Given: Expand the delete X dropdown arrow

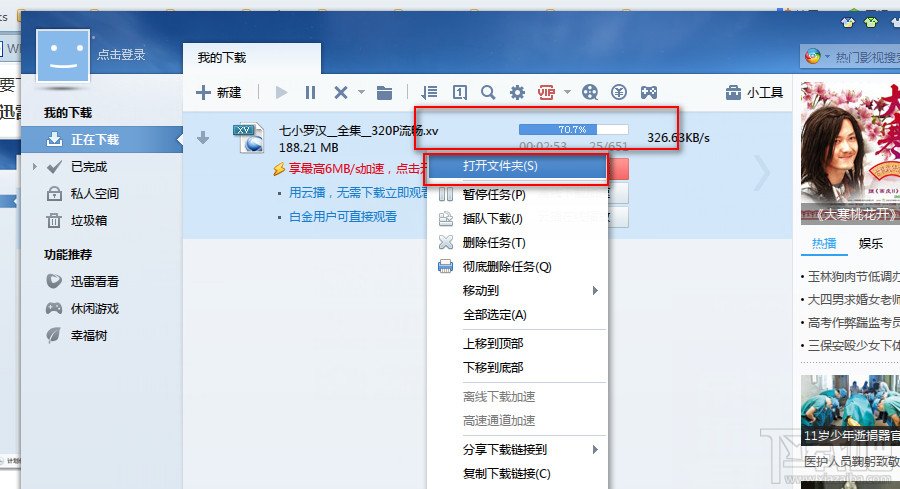Looking at the screenshot, I should click(361, 93).
